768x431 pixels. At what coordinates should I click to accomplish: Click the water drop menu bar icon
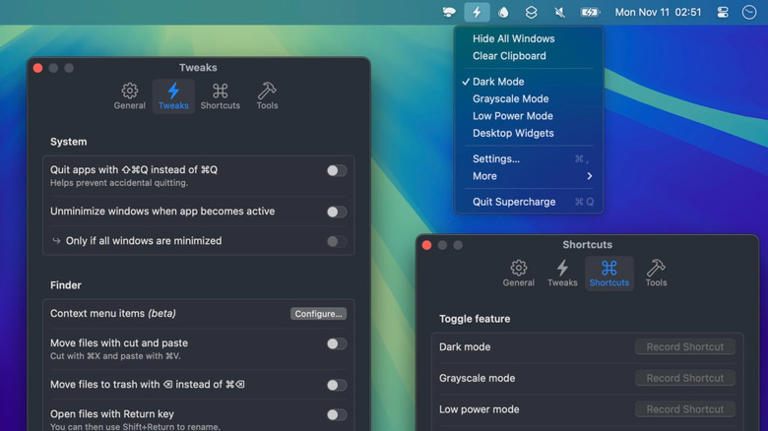point(503,12)
